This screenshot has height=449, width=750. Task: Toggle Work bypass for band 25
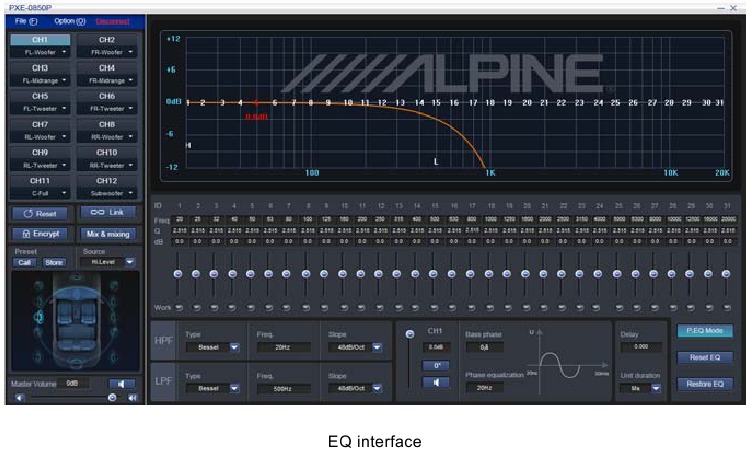(x=618, y=307)
